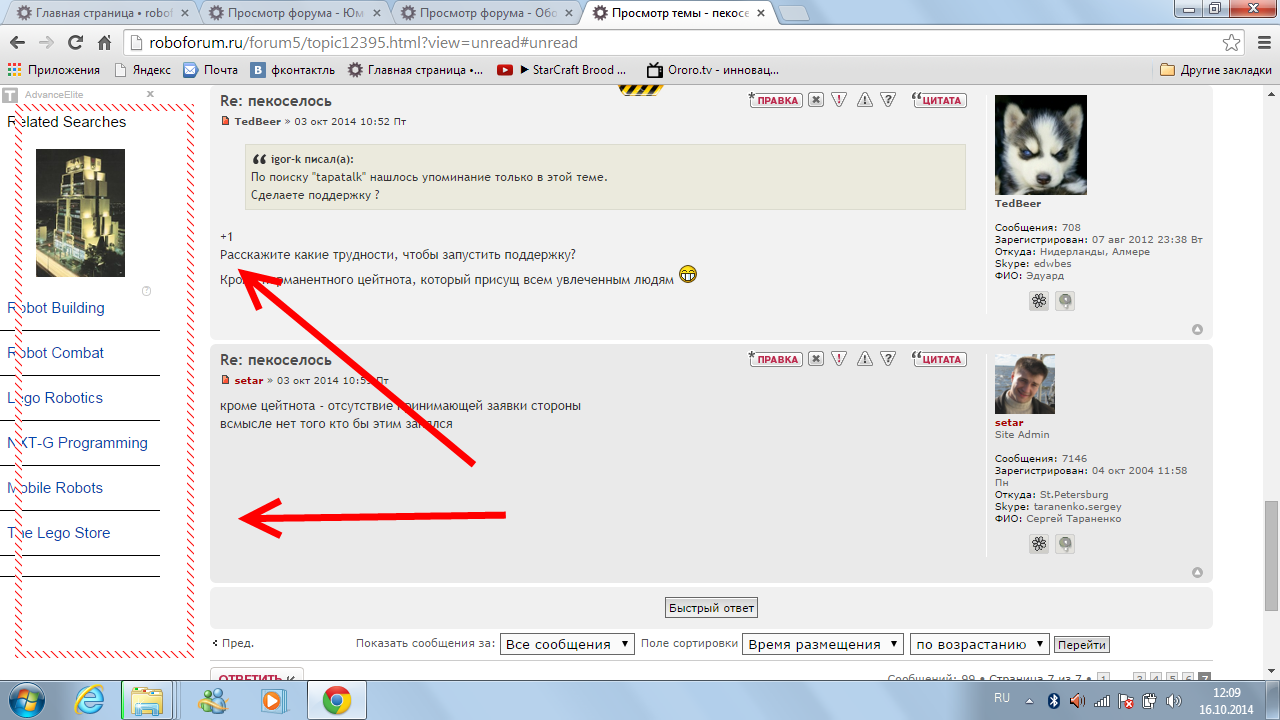Screen dimensions: 1280x720
Task: Reload the page in Chrome
Action: coord(75,43)
